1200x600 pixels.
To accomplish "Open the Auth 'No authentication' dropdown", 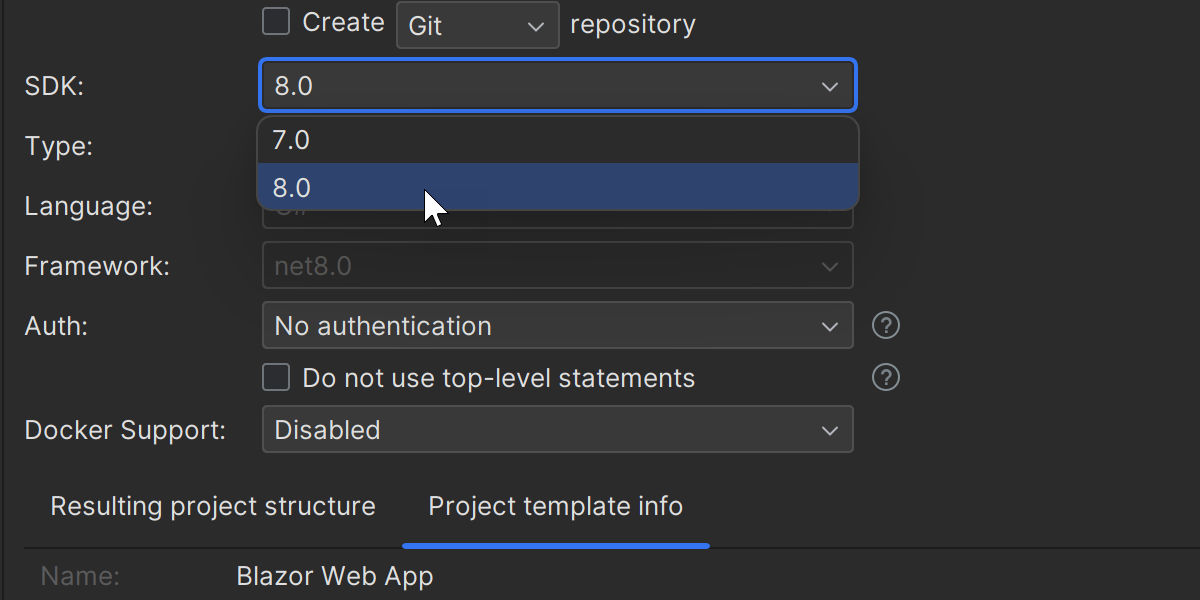I will 557,326.
